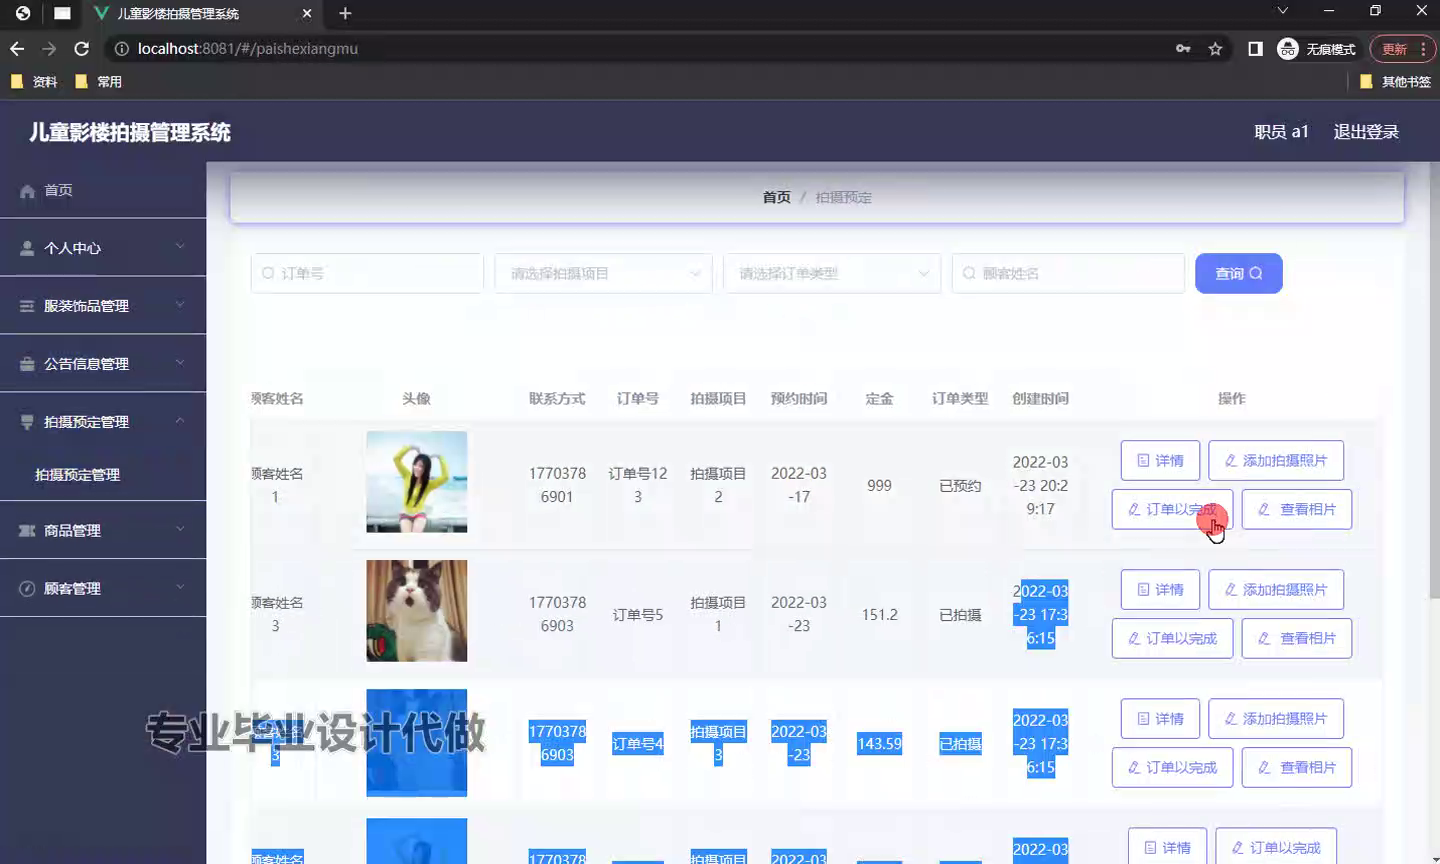Screen dimensions: 1440x864
Task: Click the browser forward arrow
Action: [49, 48]
